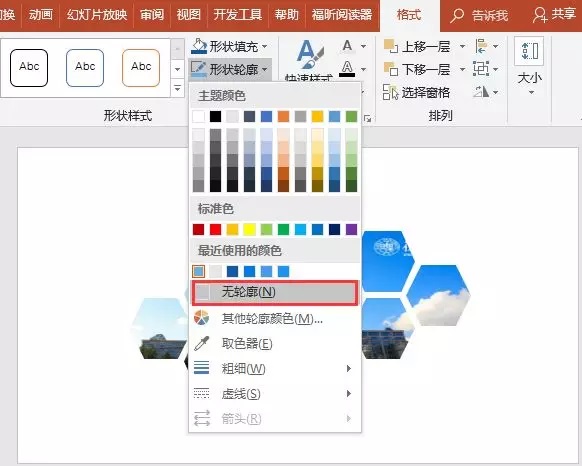582x466 pixels.
Task: Switch to the Developer (开发工具) tab
Action: pyautogui.click(x=238, y=15)
